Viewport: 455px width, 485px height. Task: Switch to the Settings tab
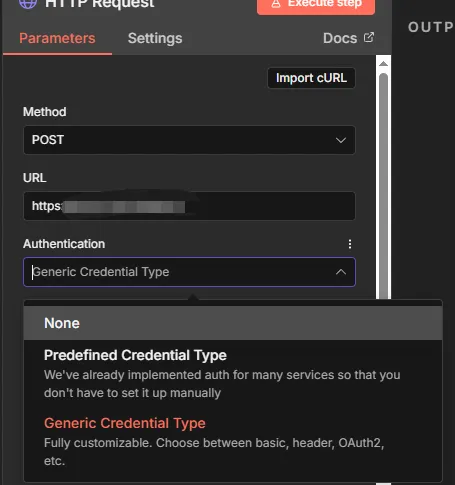tap(155, 38)
